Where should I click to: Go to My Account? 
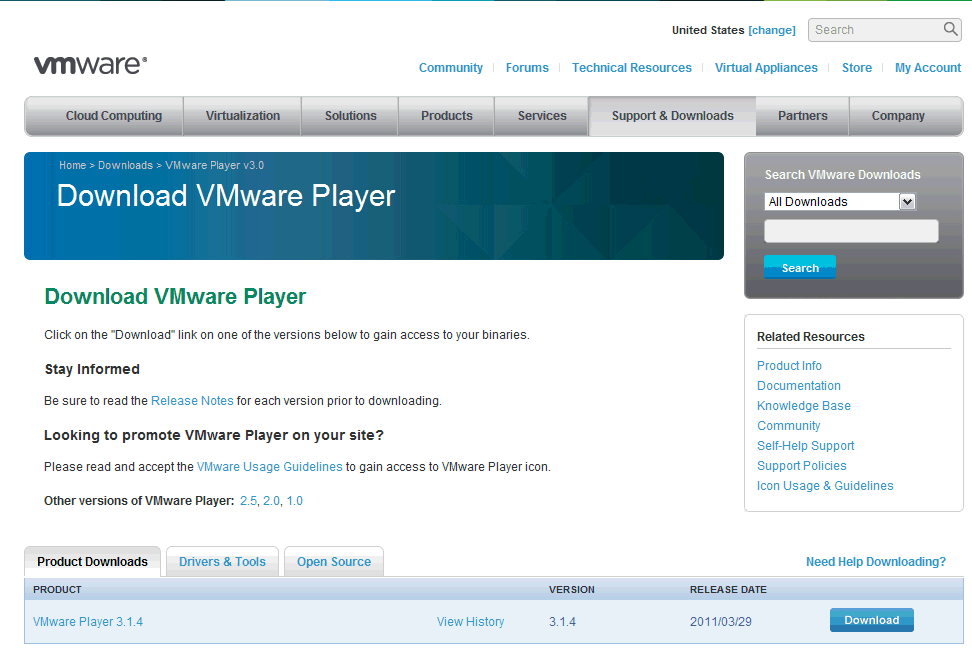[x=927, y=68]
